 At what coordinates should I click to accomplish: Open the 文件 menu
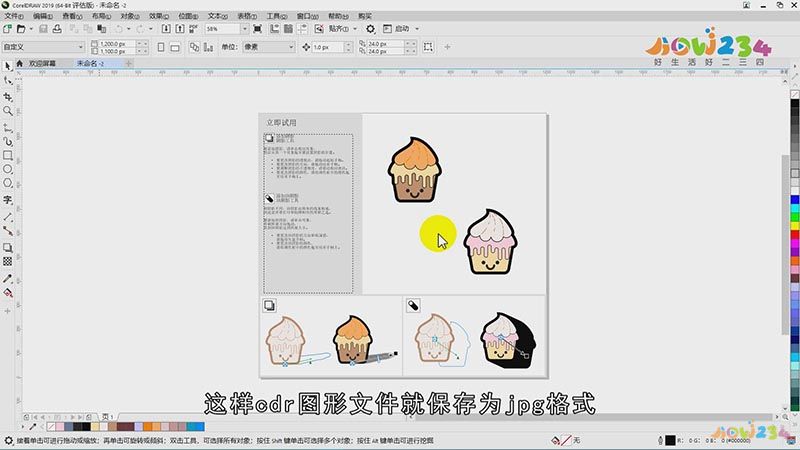[14, 16]
